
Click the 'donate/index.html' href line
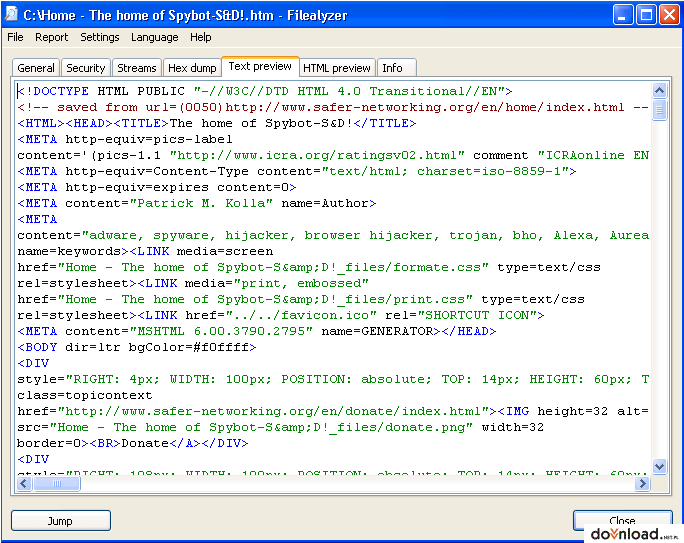[x=333, y=411]
